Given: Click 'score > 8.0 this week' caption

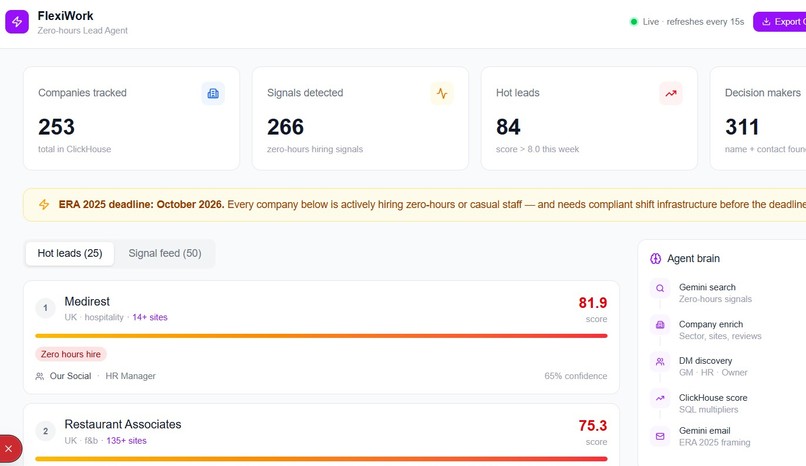Looking at the screenshot, I should coord(537,149).
